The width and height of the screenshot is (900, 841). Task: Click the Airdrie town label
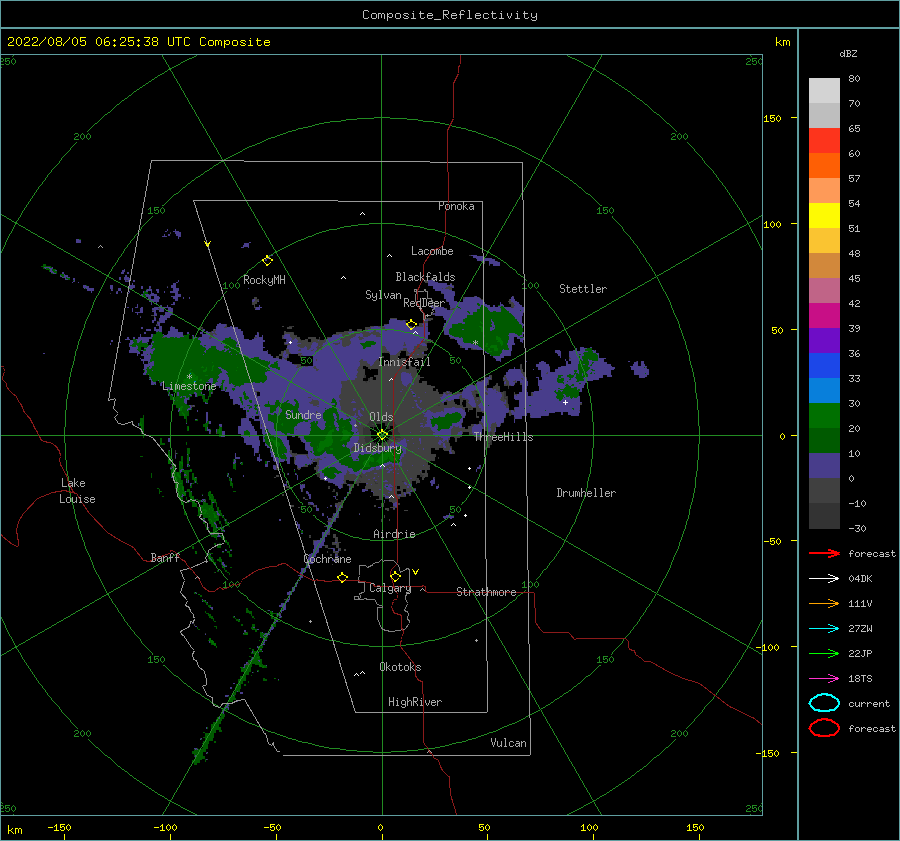(394, 534)
